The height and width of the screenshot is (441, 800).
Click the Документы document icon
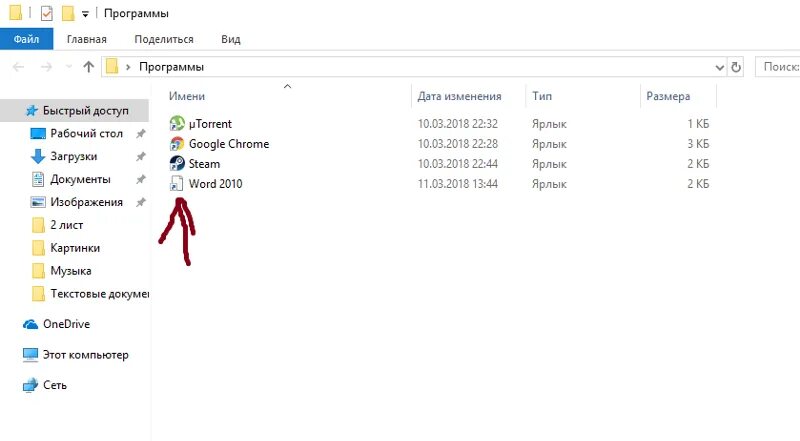click(x=38, y=179)
